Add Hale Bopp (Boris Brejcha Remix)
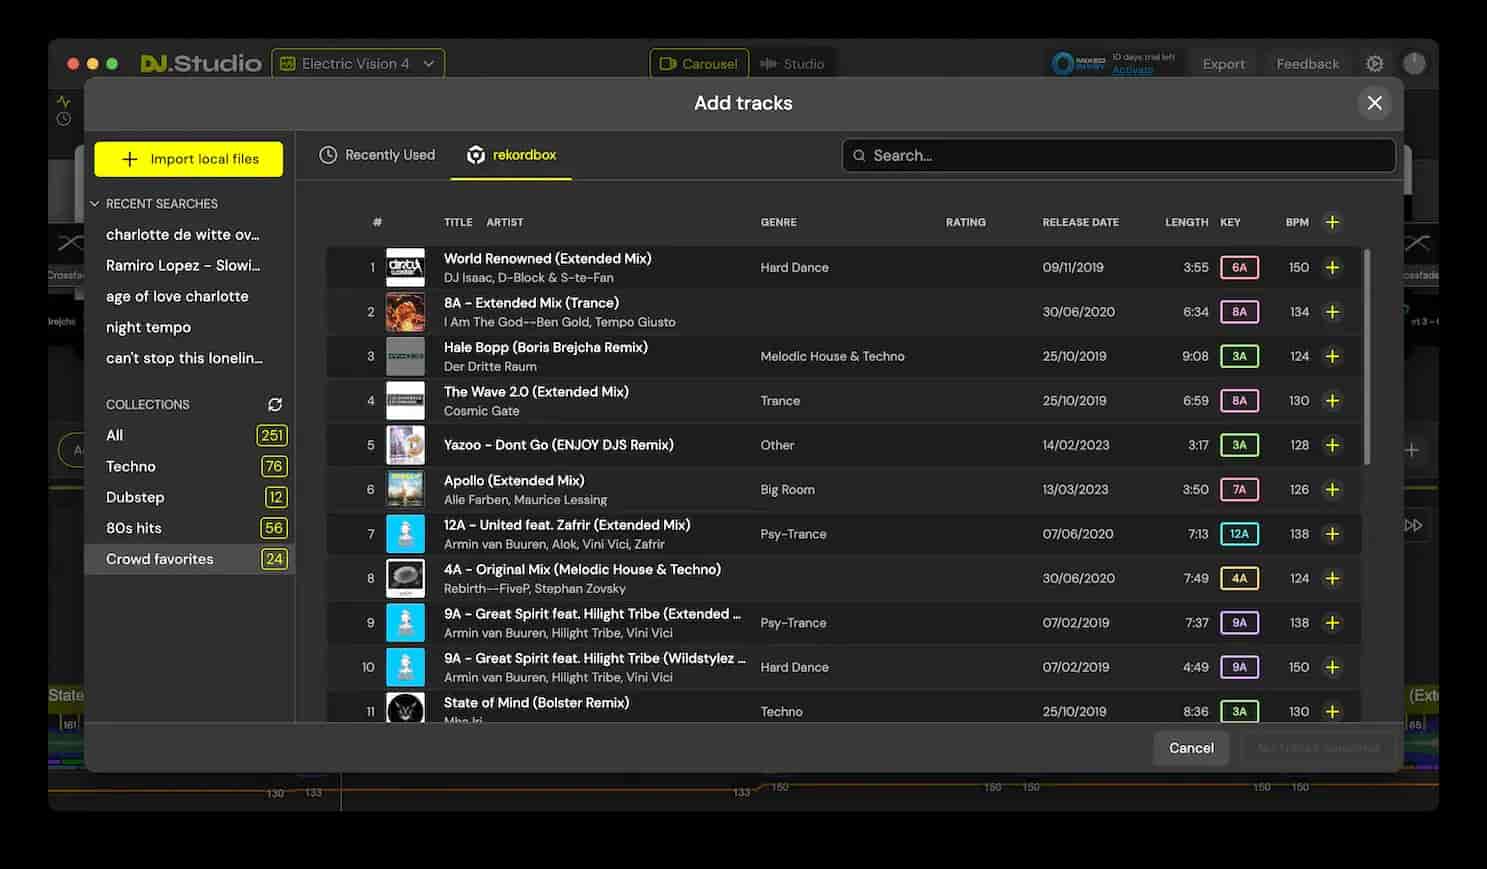The width and height of the screenshot is (1487, 869). 1332,356
